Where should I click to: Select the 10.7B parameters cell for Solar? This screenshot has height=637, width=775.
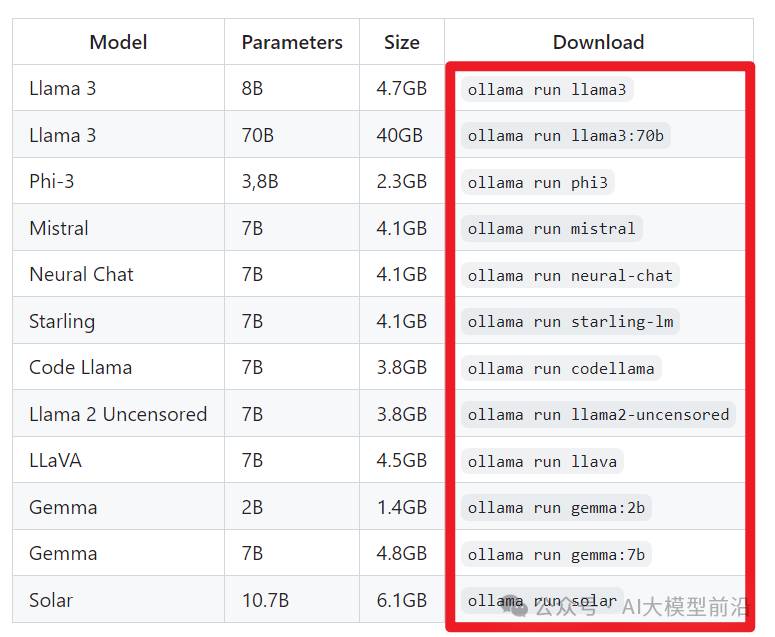(x=265, y=600)
